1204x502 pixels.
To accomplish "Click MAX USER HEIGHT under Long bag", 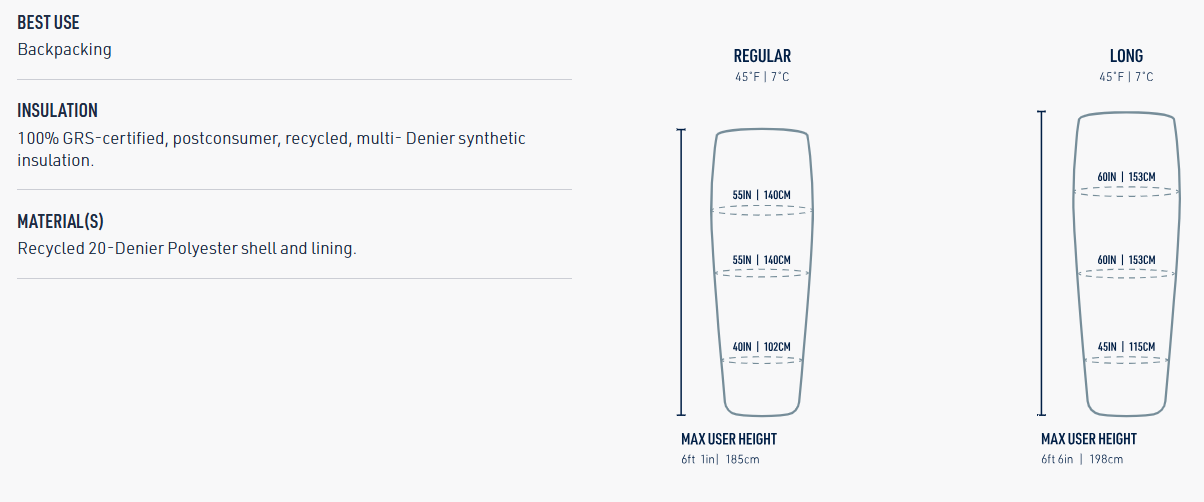I will (1089, 439).
